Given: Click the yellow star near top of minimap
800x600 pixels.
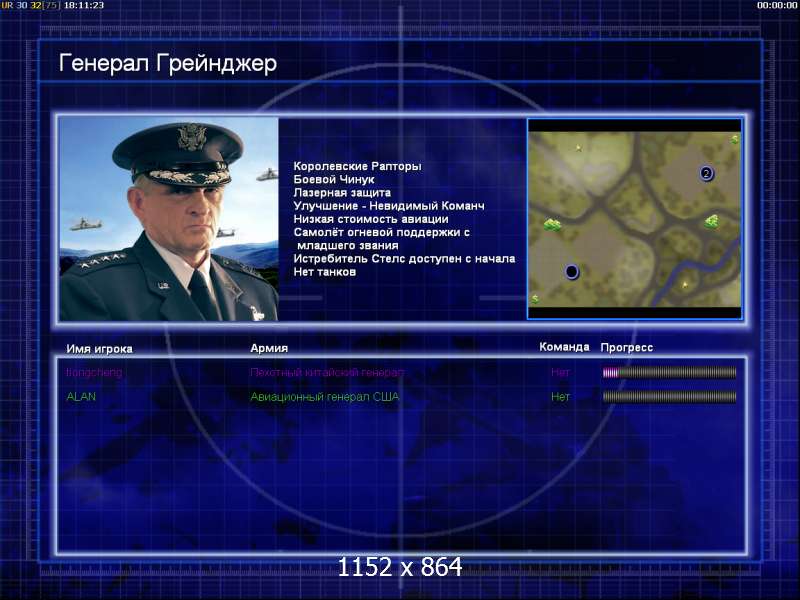Looking at the screenshot, I should point(579,148).
